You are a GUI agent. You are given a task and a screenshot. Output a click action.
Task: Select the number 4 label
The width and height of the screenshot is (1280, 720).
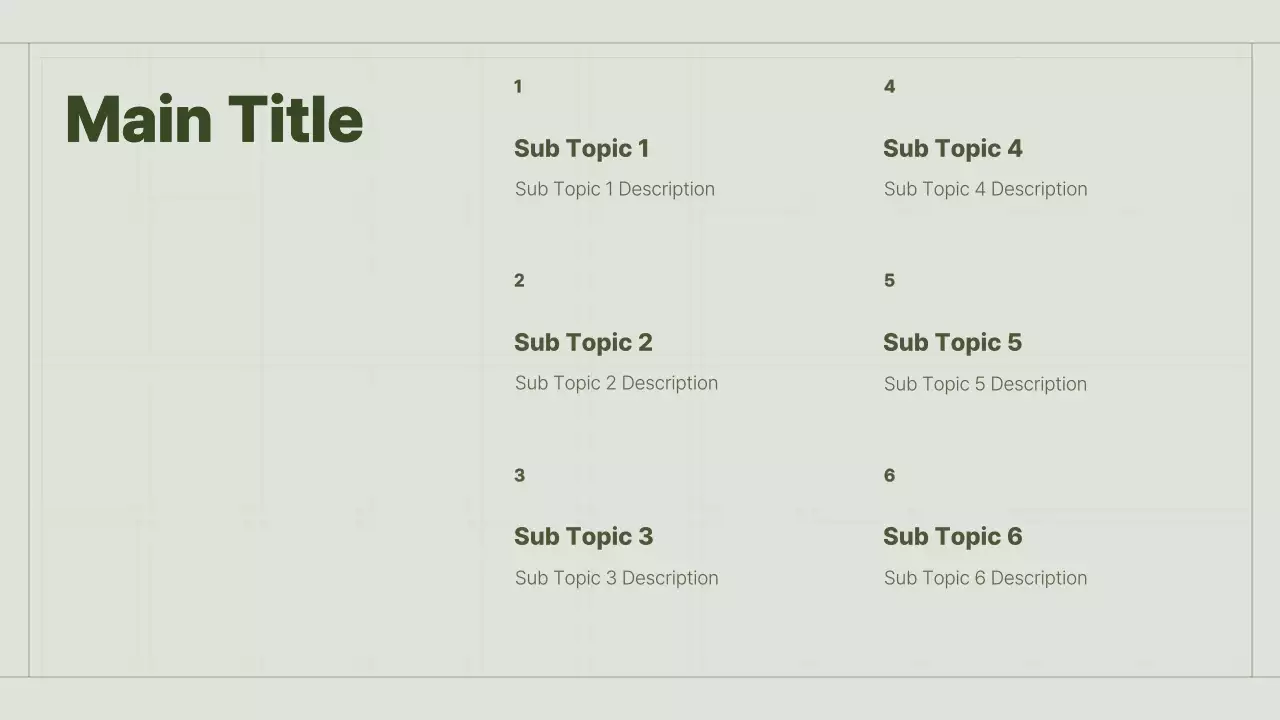pyautogui.click(x=889, y=87)
